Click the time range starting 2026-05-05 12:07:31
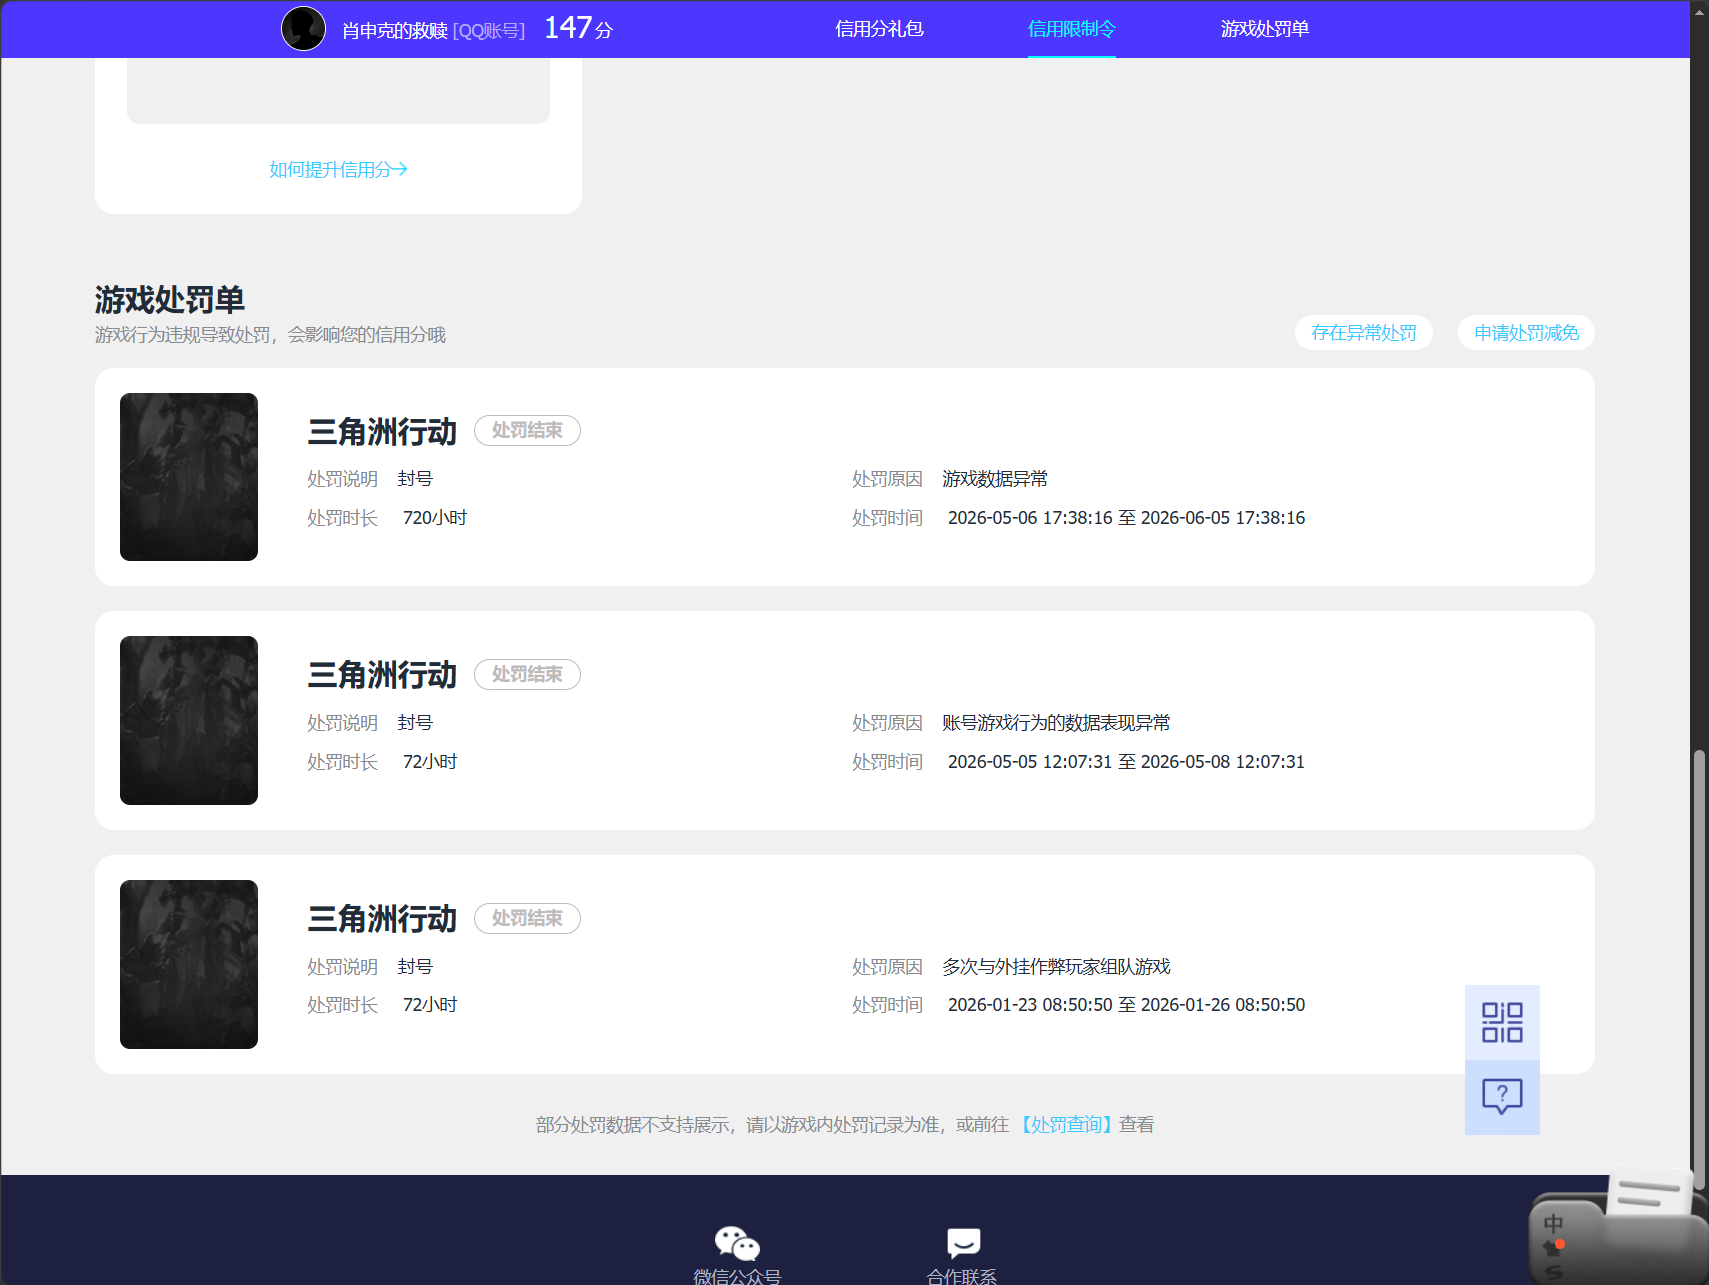 1126,762
